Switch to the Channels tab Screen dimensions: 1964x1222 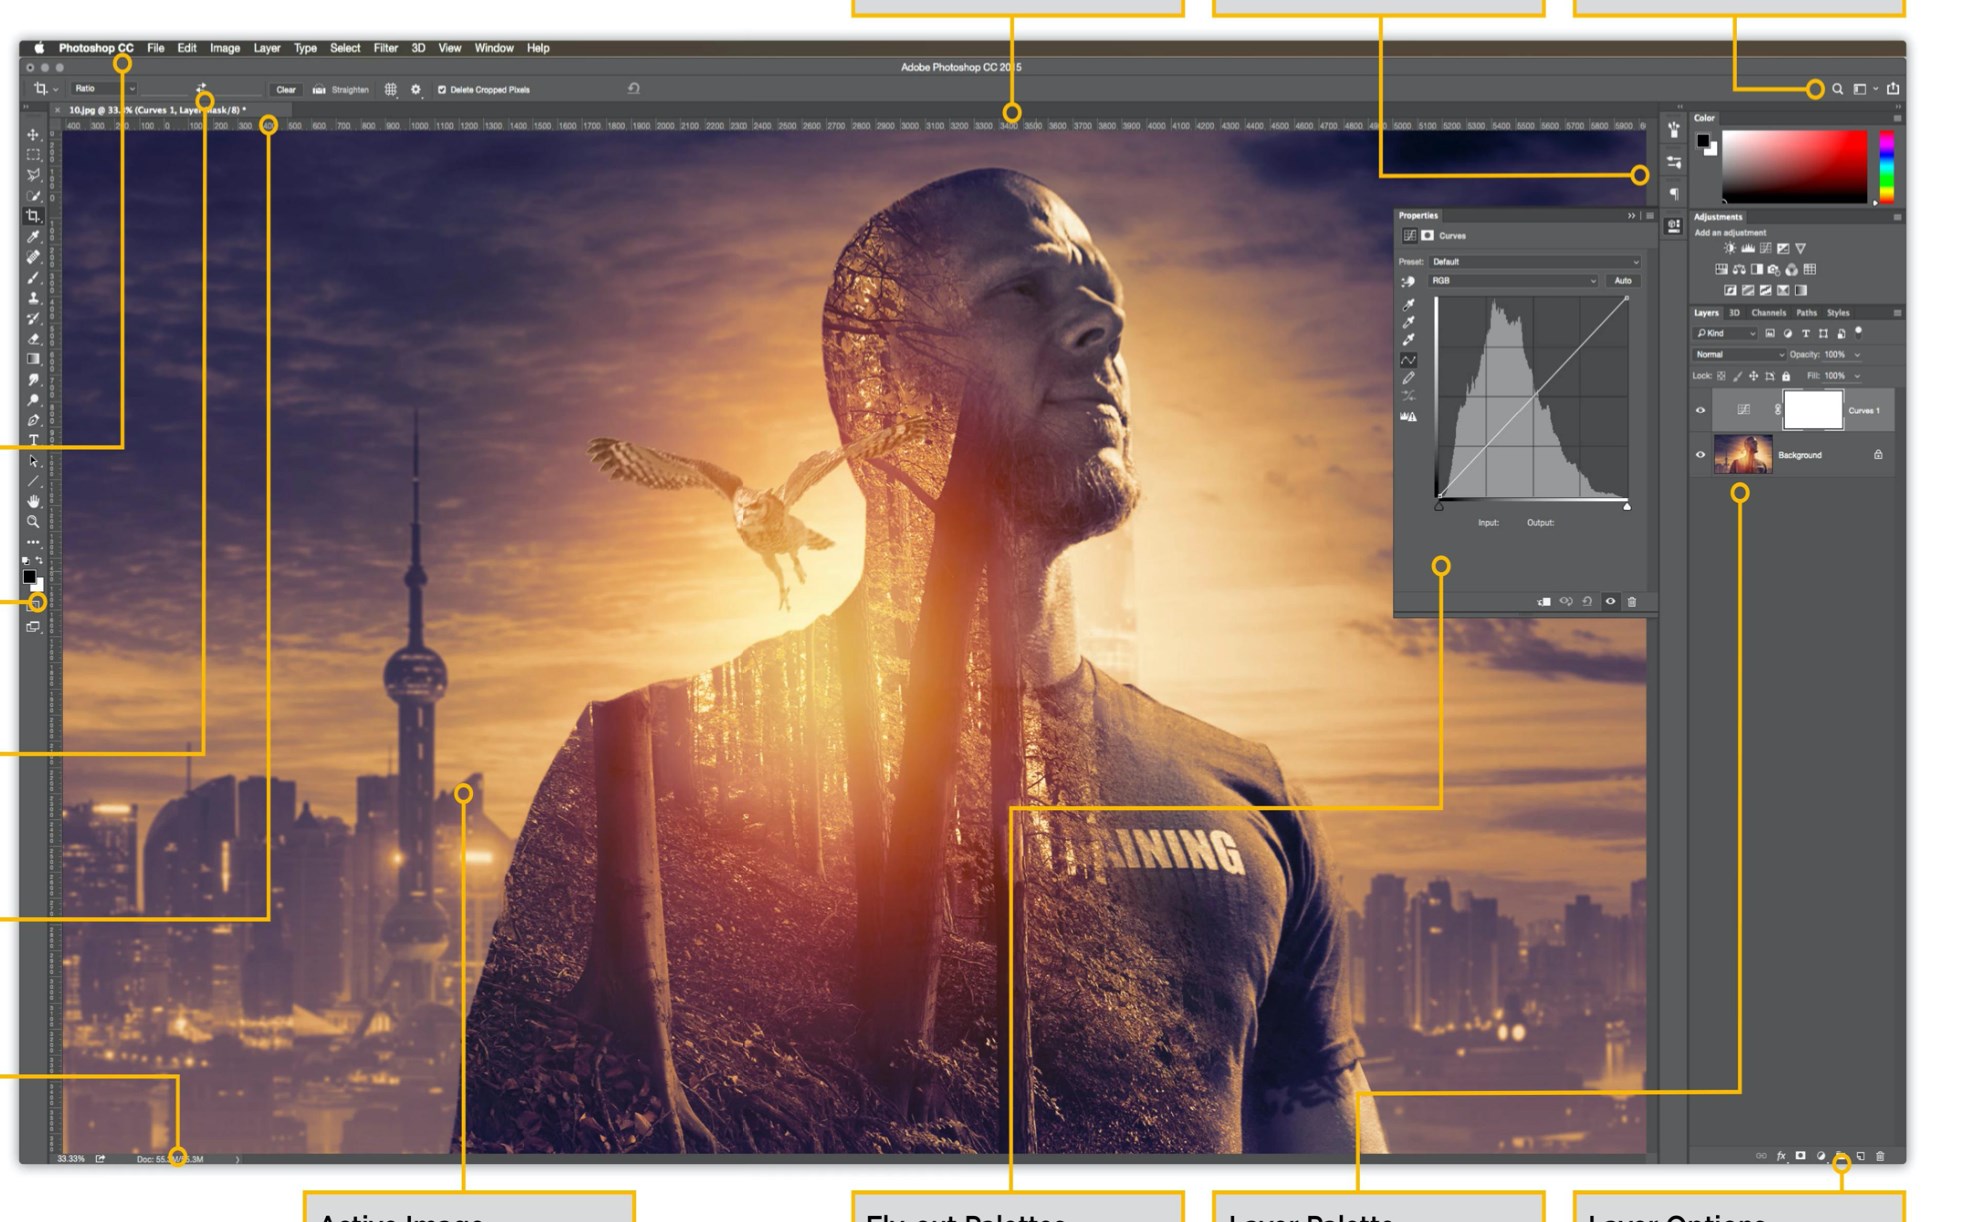tap(1768, 313)
